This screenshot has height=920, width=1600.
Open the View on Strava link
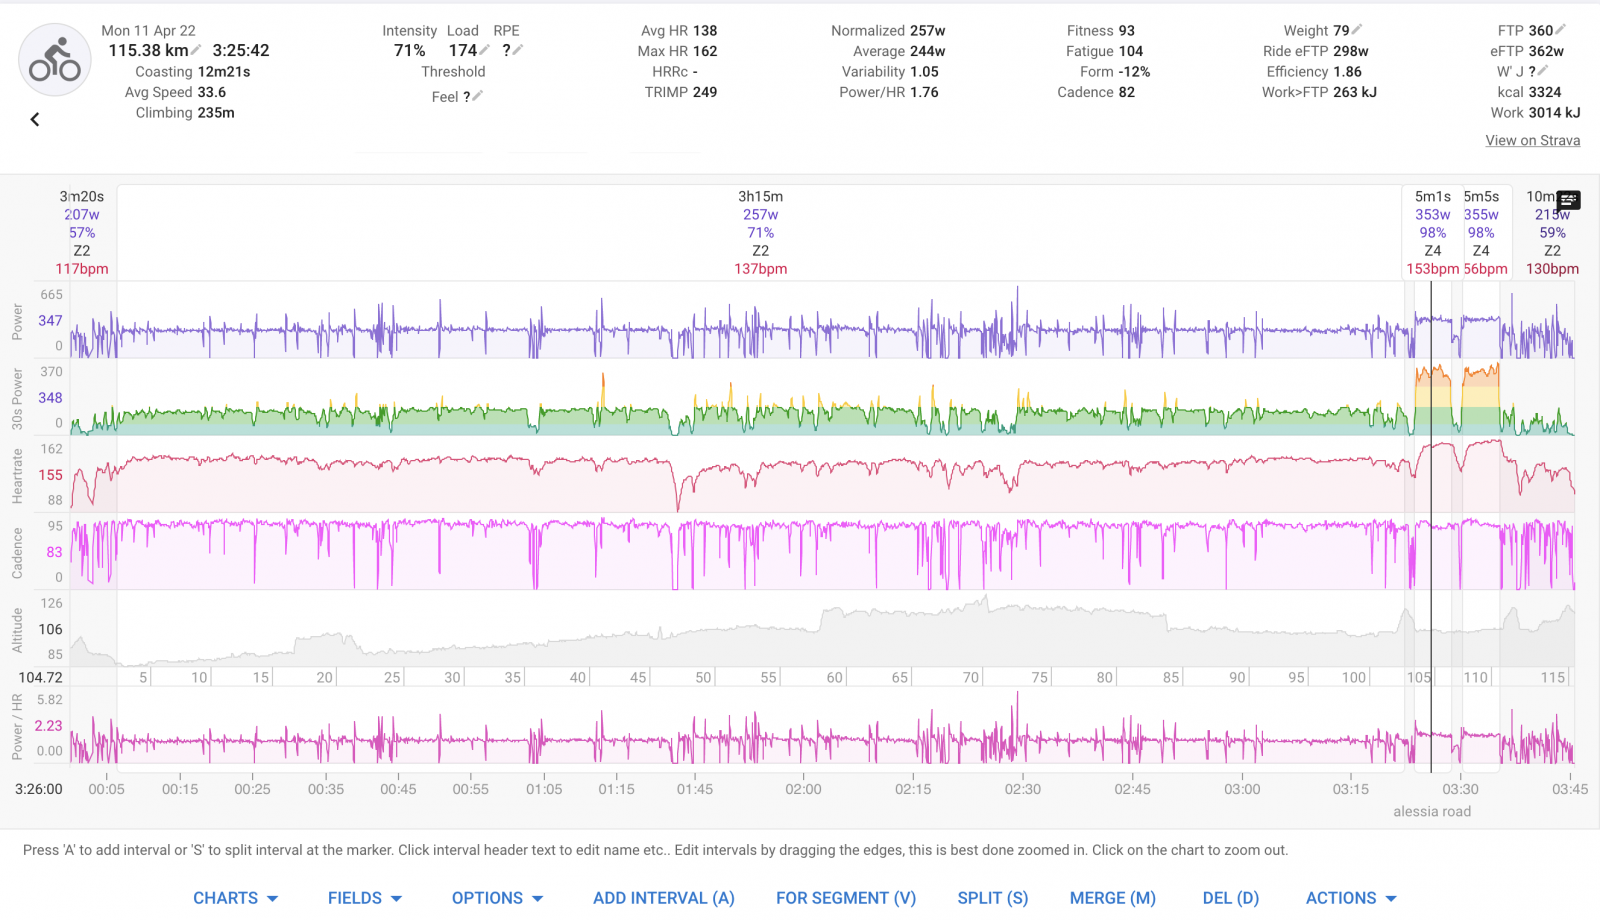[1532, 141]
